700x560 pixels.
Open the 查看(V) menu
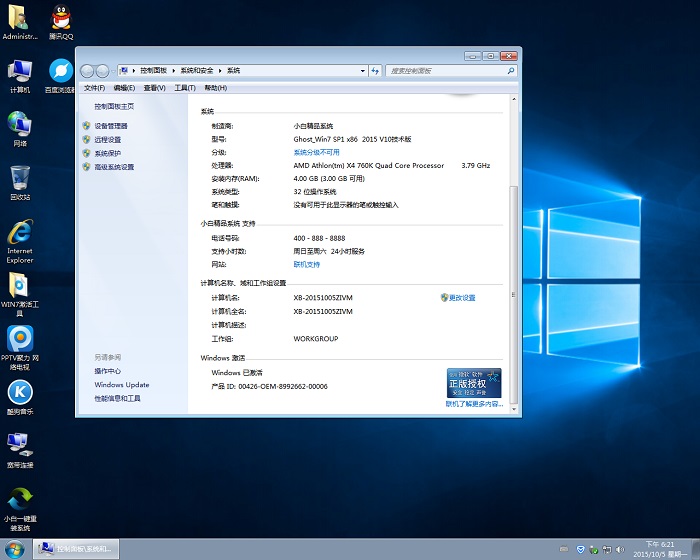154,88
